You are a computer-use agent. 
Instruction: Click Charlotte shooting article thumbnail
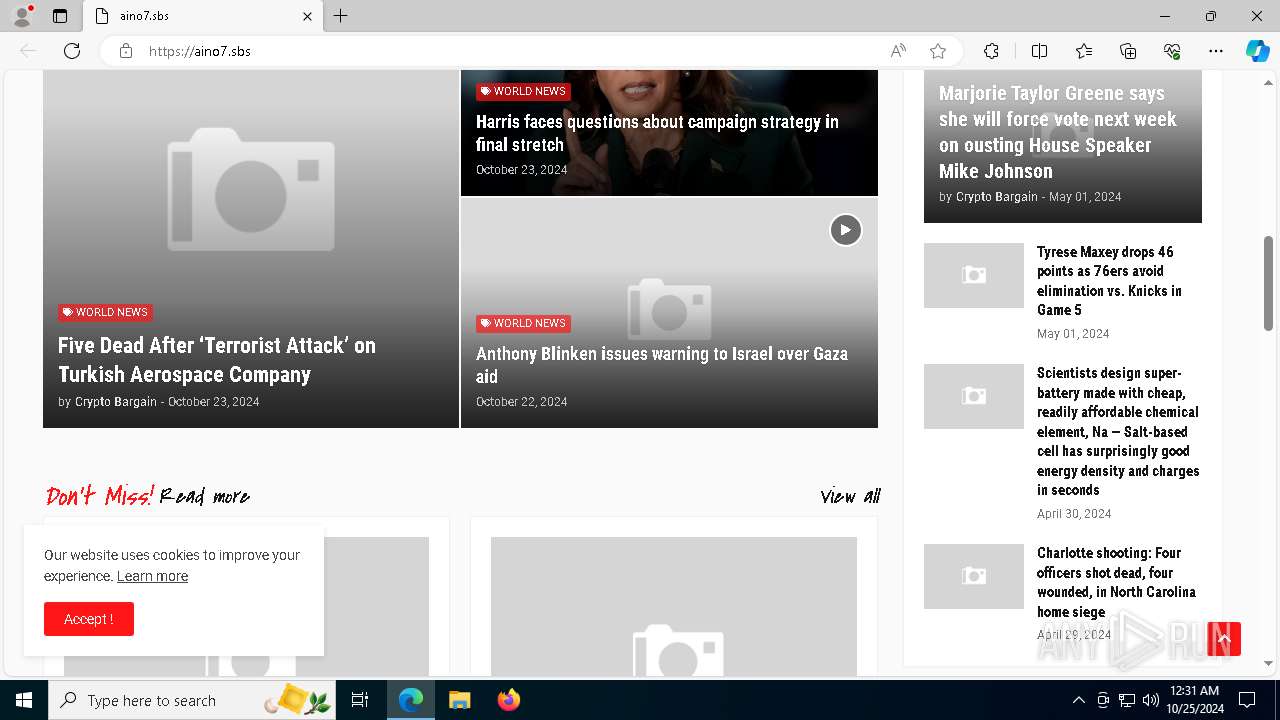pos(974,576)
